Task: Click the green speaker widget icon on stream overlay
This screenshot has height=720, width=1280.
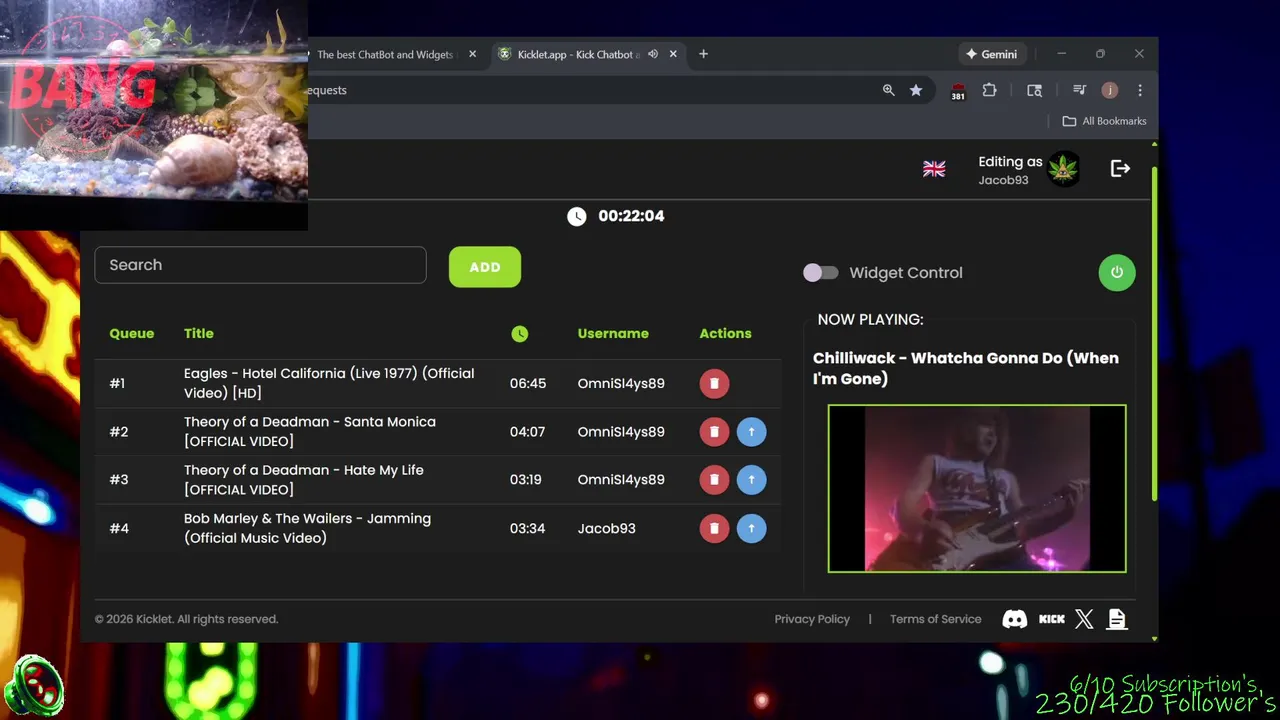Action: (35, 686)
